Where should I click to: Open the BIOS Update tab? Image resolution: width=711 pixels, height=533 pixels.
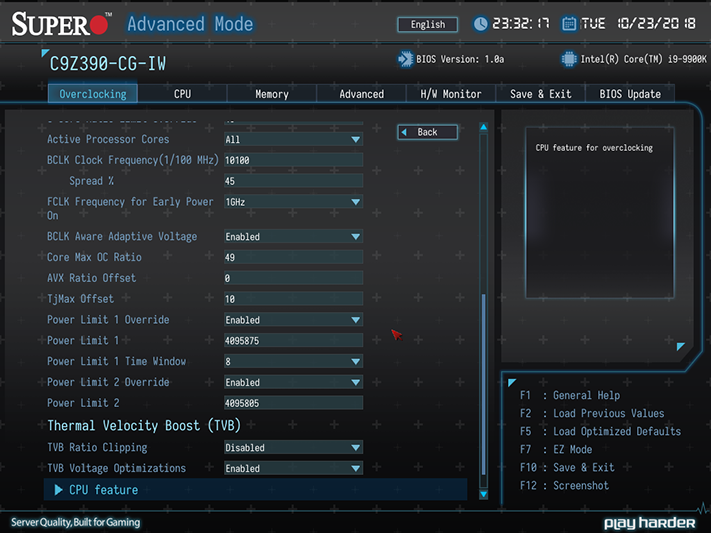point(630,94)
